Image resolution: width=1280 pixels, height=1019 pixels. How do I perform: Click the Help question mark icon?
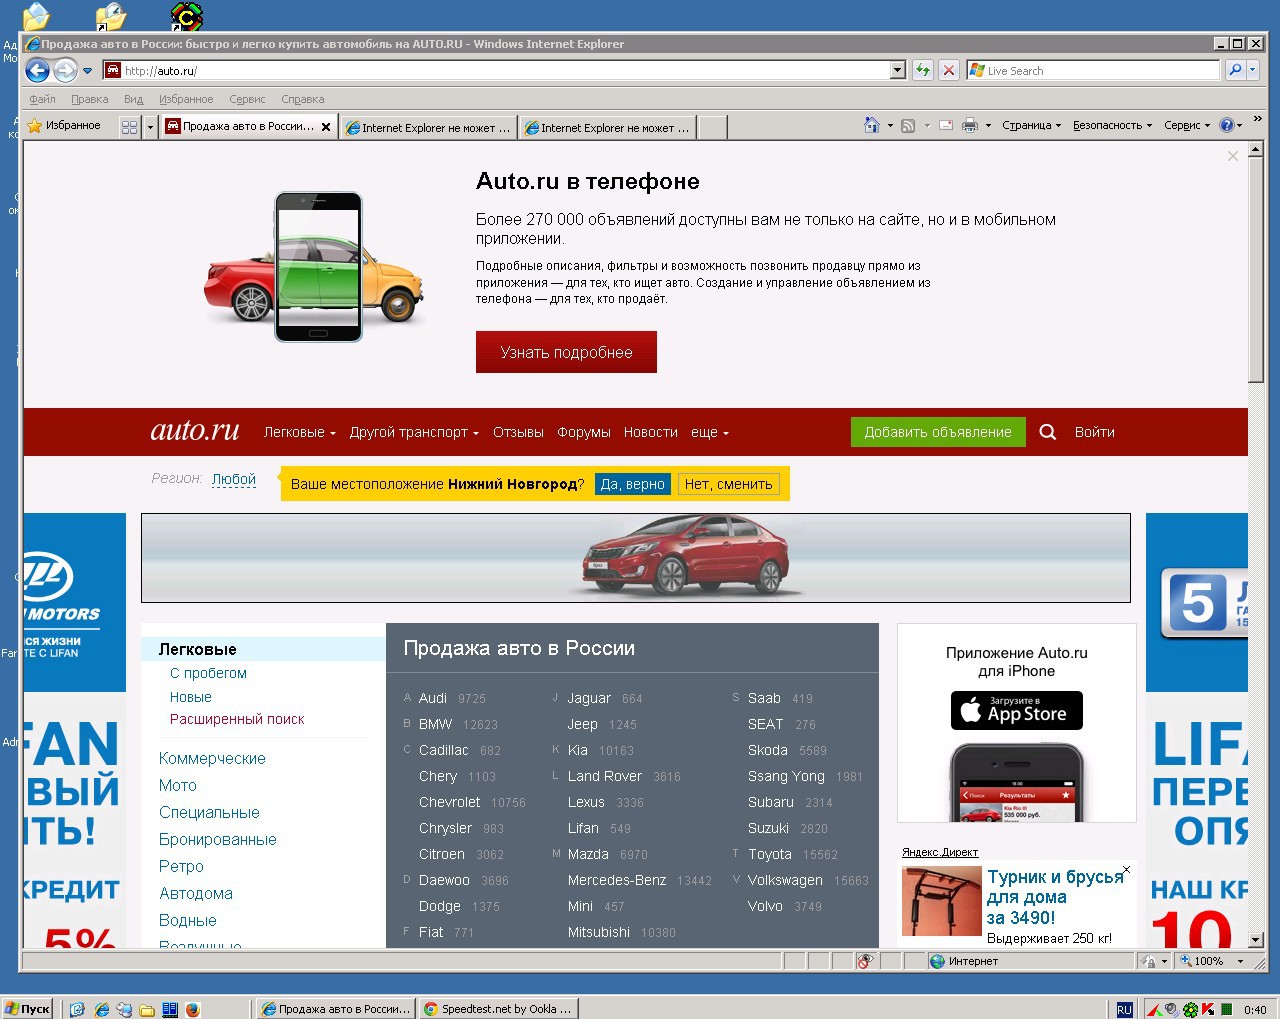(1226, 125)
